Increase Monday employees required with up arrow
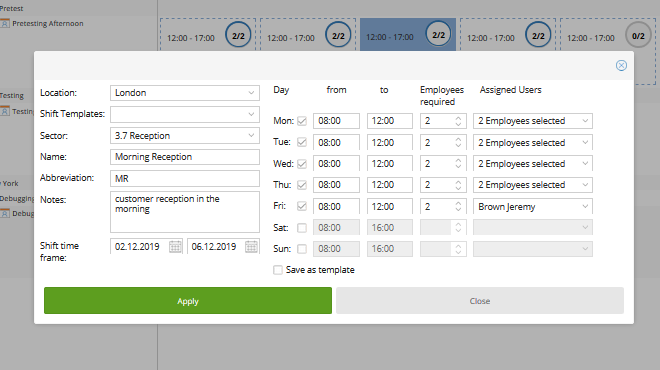The height and width of the screenshot is (370, 660). 458,118
